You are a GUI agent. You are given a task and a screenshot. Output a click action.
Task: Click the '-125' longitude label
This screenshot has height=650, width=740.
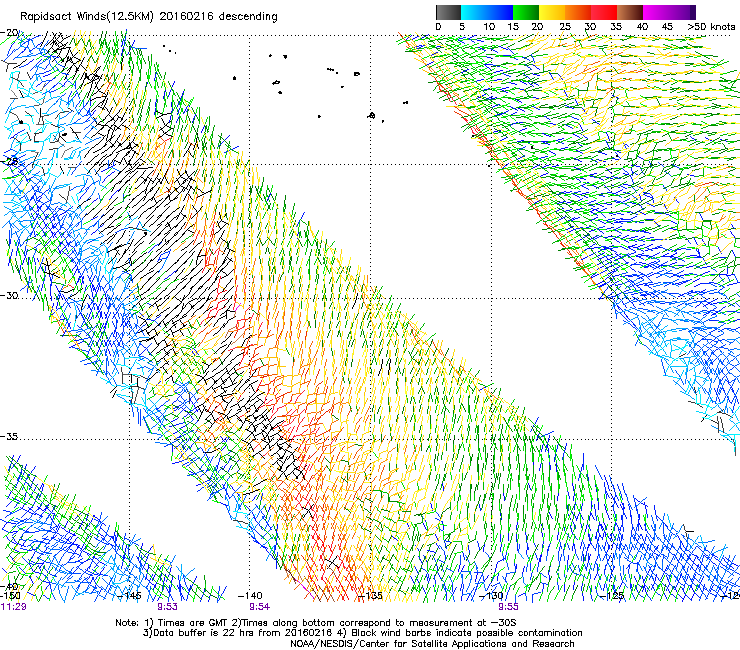[612, 596]
